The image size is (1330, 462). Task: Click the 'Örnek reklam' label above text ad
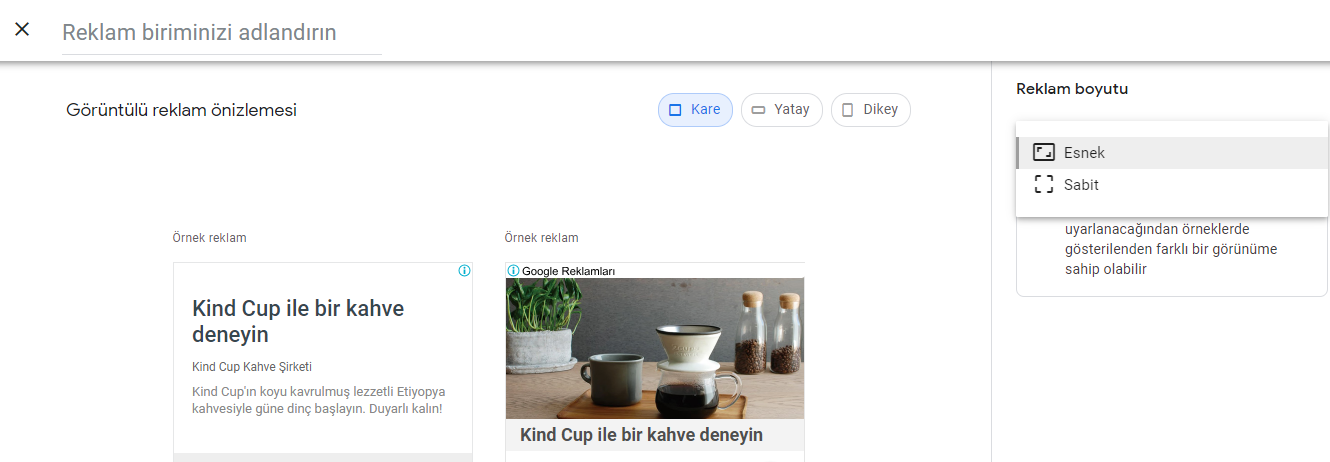click(209, 238)
